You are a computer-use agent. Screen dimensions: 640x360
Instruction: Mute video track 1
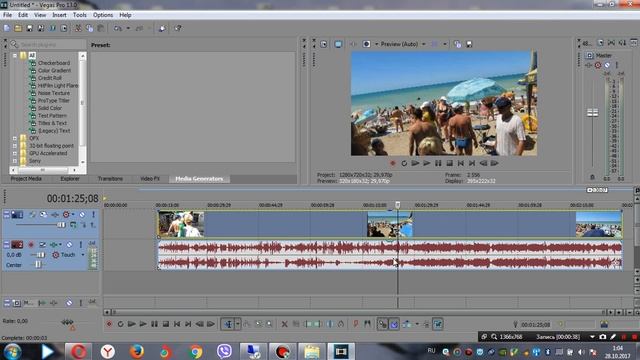tap(82, 214)
